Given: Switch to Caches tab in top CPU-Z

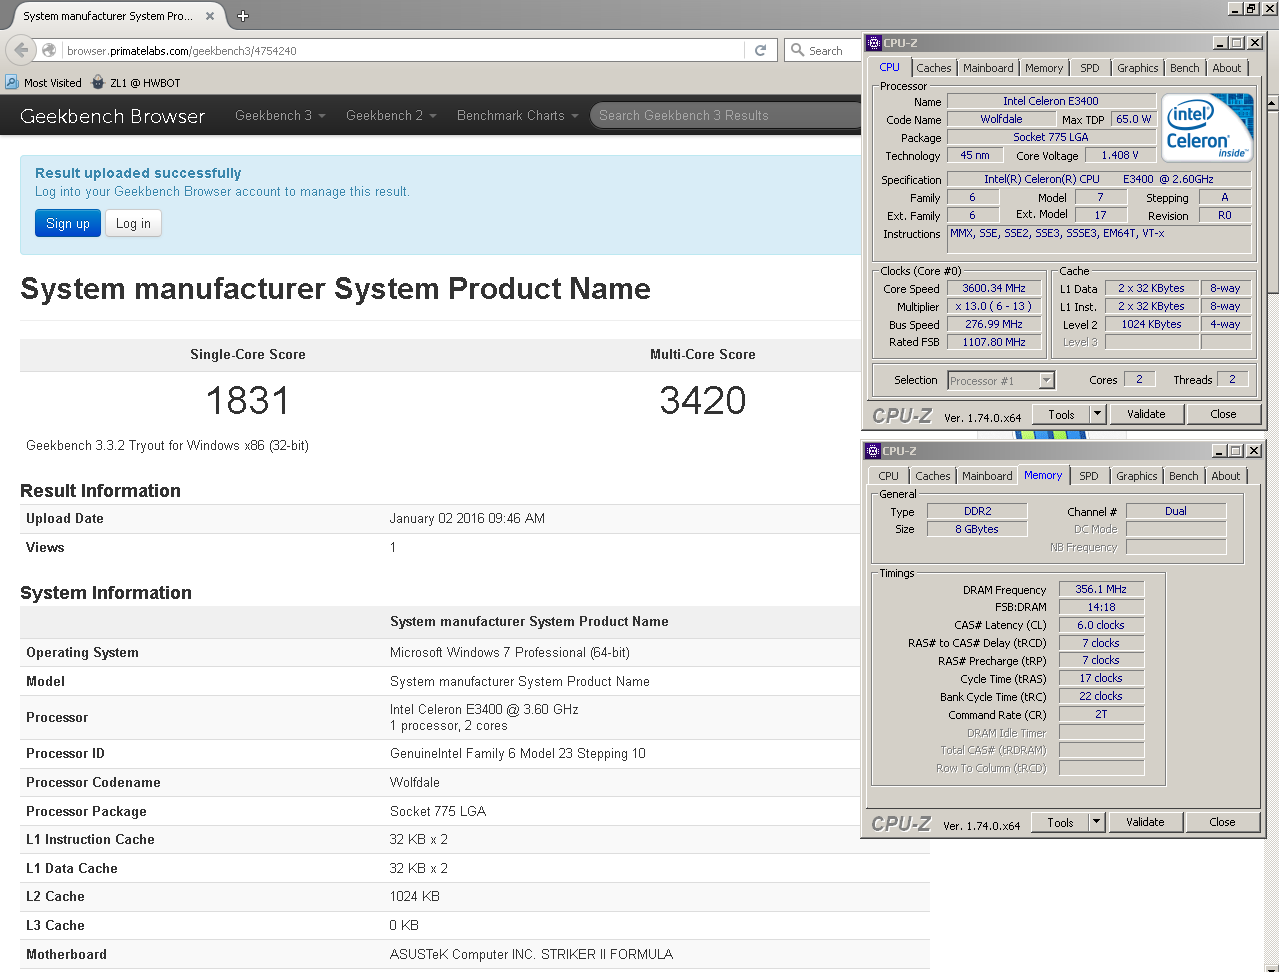Looking at the screenshot, I should point(934,68).
